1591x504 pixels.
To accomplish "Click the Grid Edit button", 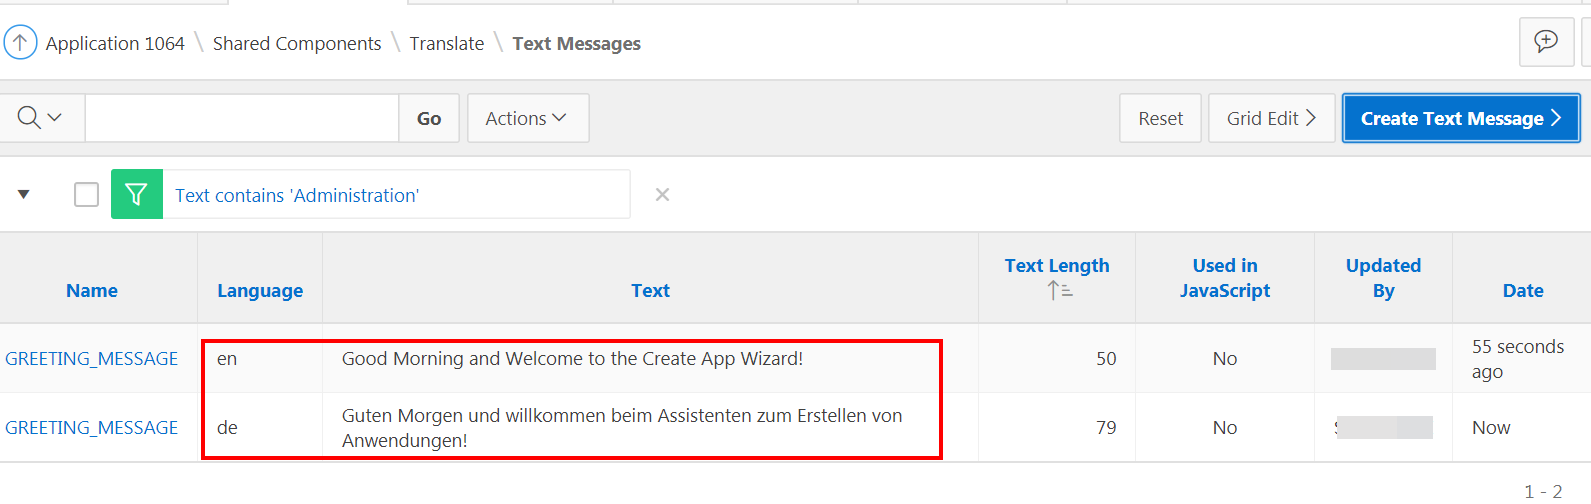I will point(1271,118).
